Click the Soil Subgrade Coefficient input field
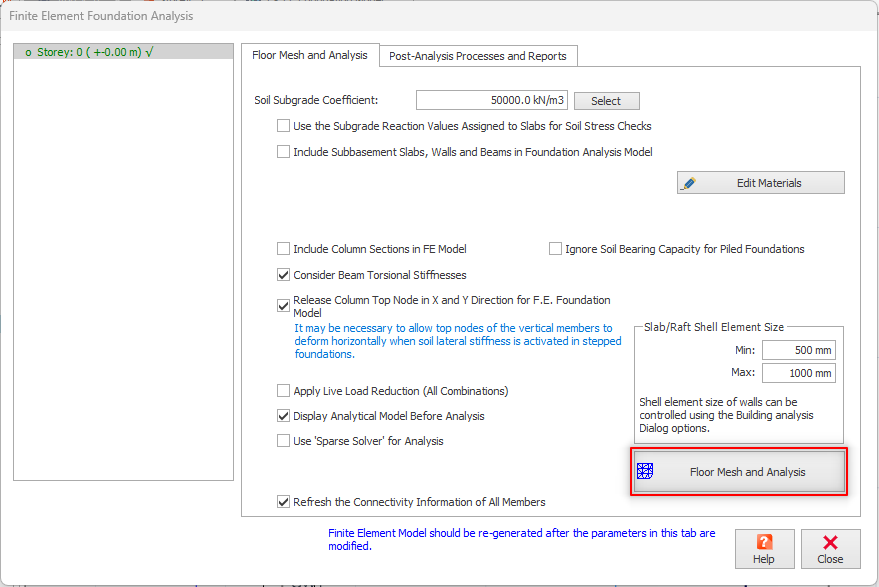 pos(491,100)
